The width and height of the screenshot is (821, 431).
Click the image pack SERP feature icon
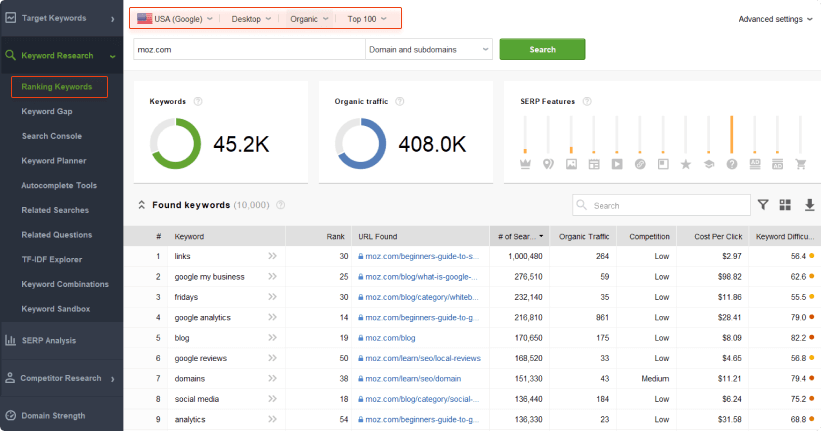coord(571,164)
